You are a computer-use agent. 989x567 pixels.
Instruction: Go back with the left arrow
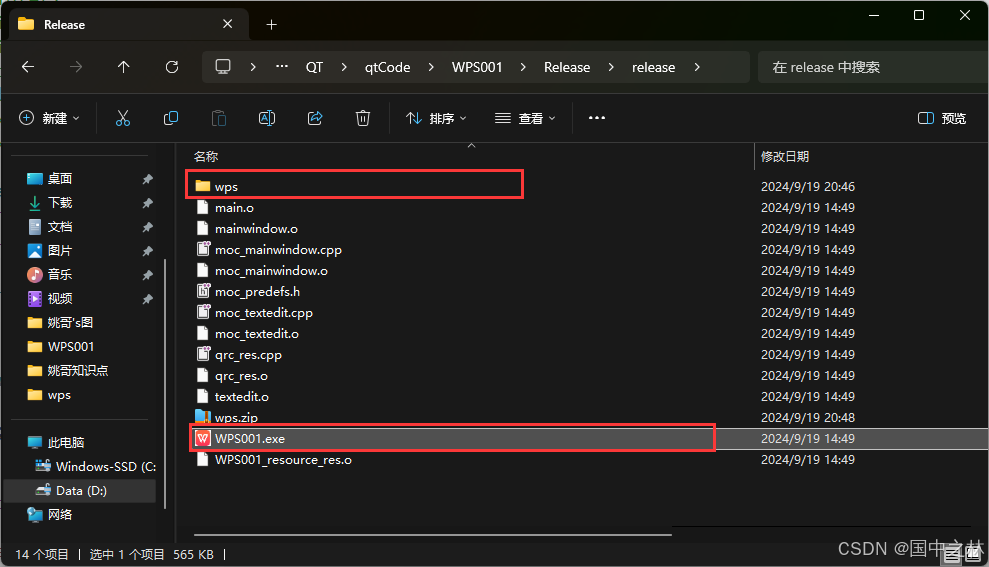pyautogui.click(x=28, y=67)
